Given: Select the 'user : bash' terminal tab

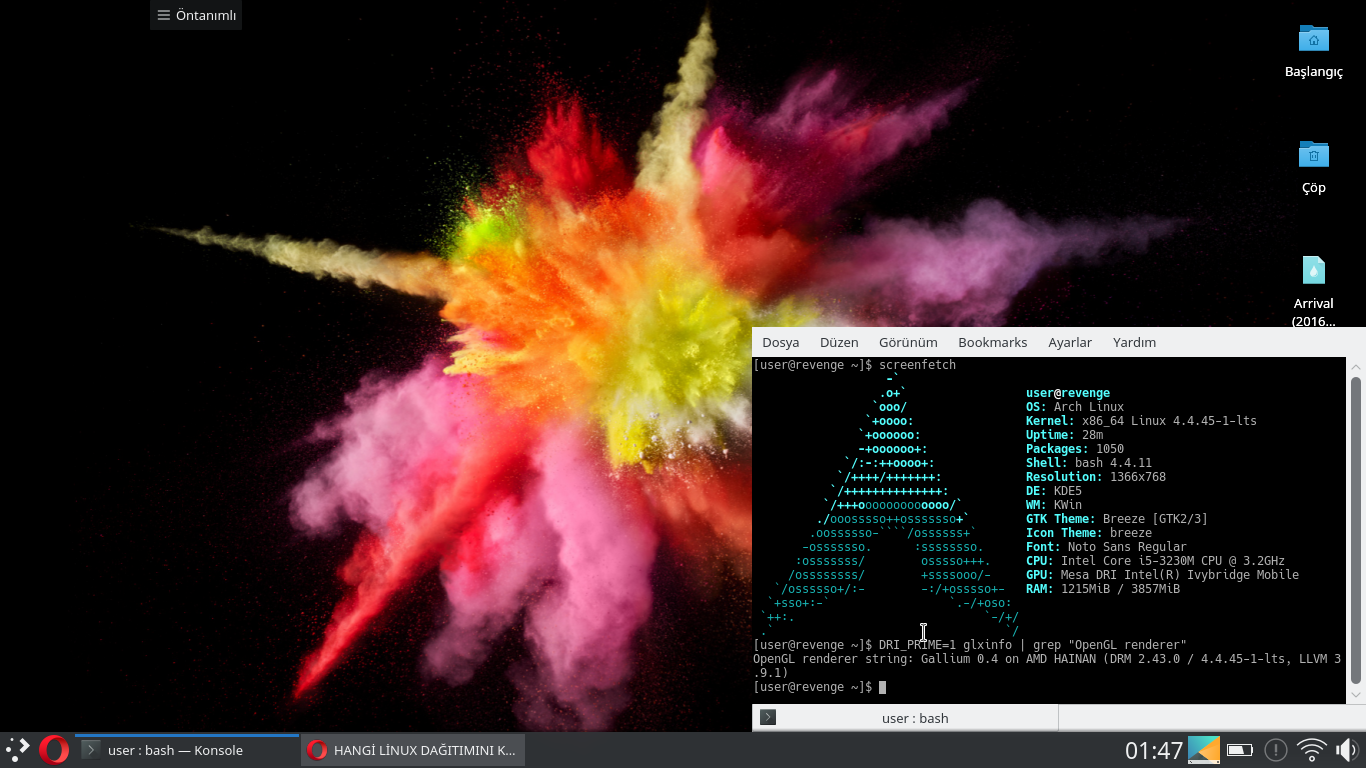Looking at the screenshot, I should tap(905, 718).
